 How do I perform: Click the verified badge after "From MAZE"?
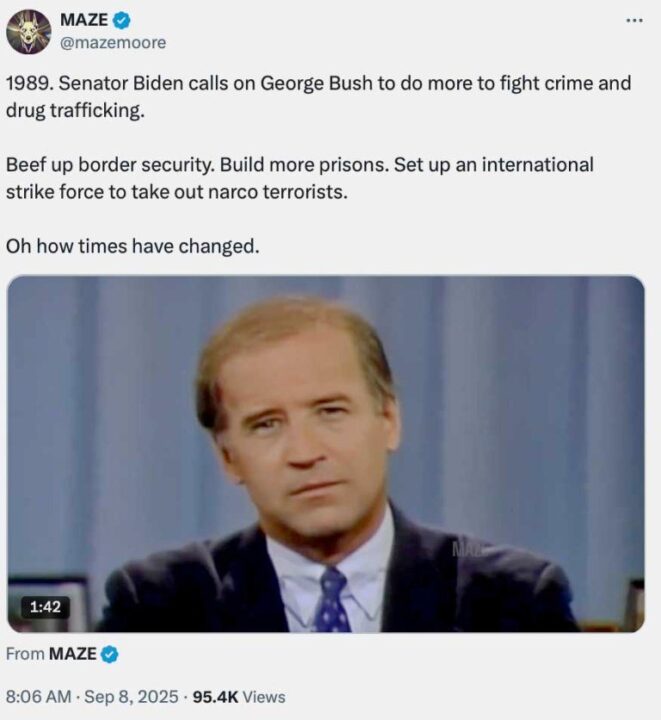pos(109,654)
